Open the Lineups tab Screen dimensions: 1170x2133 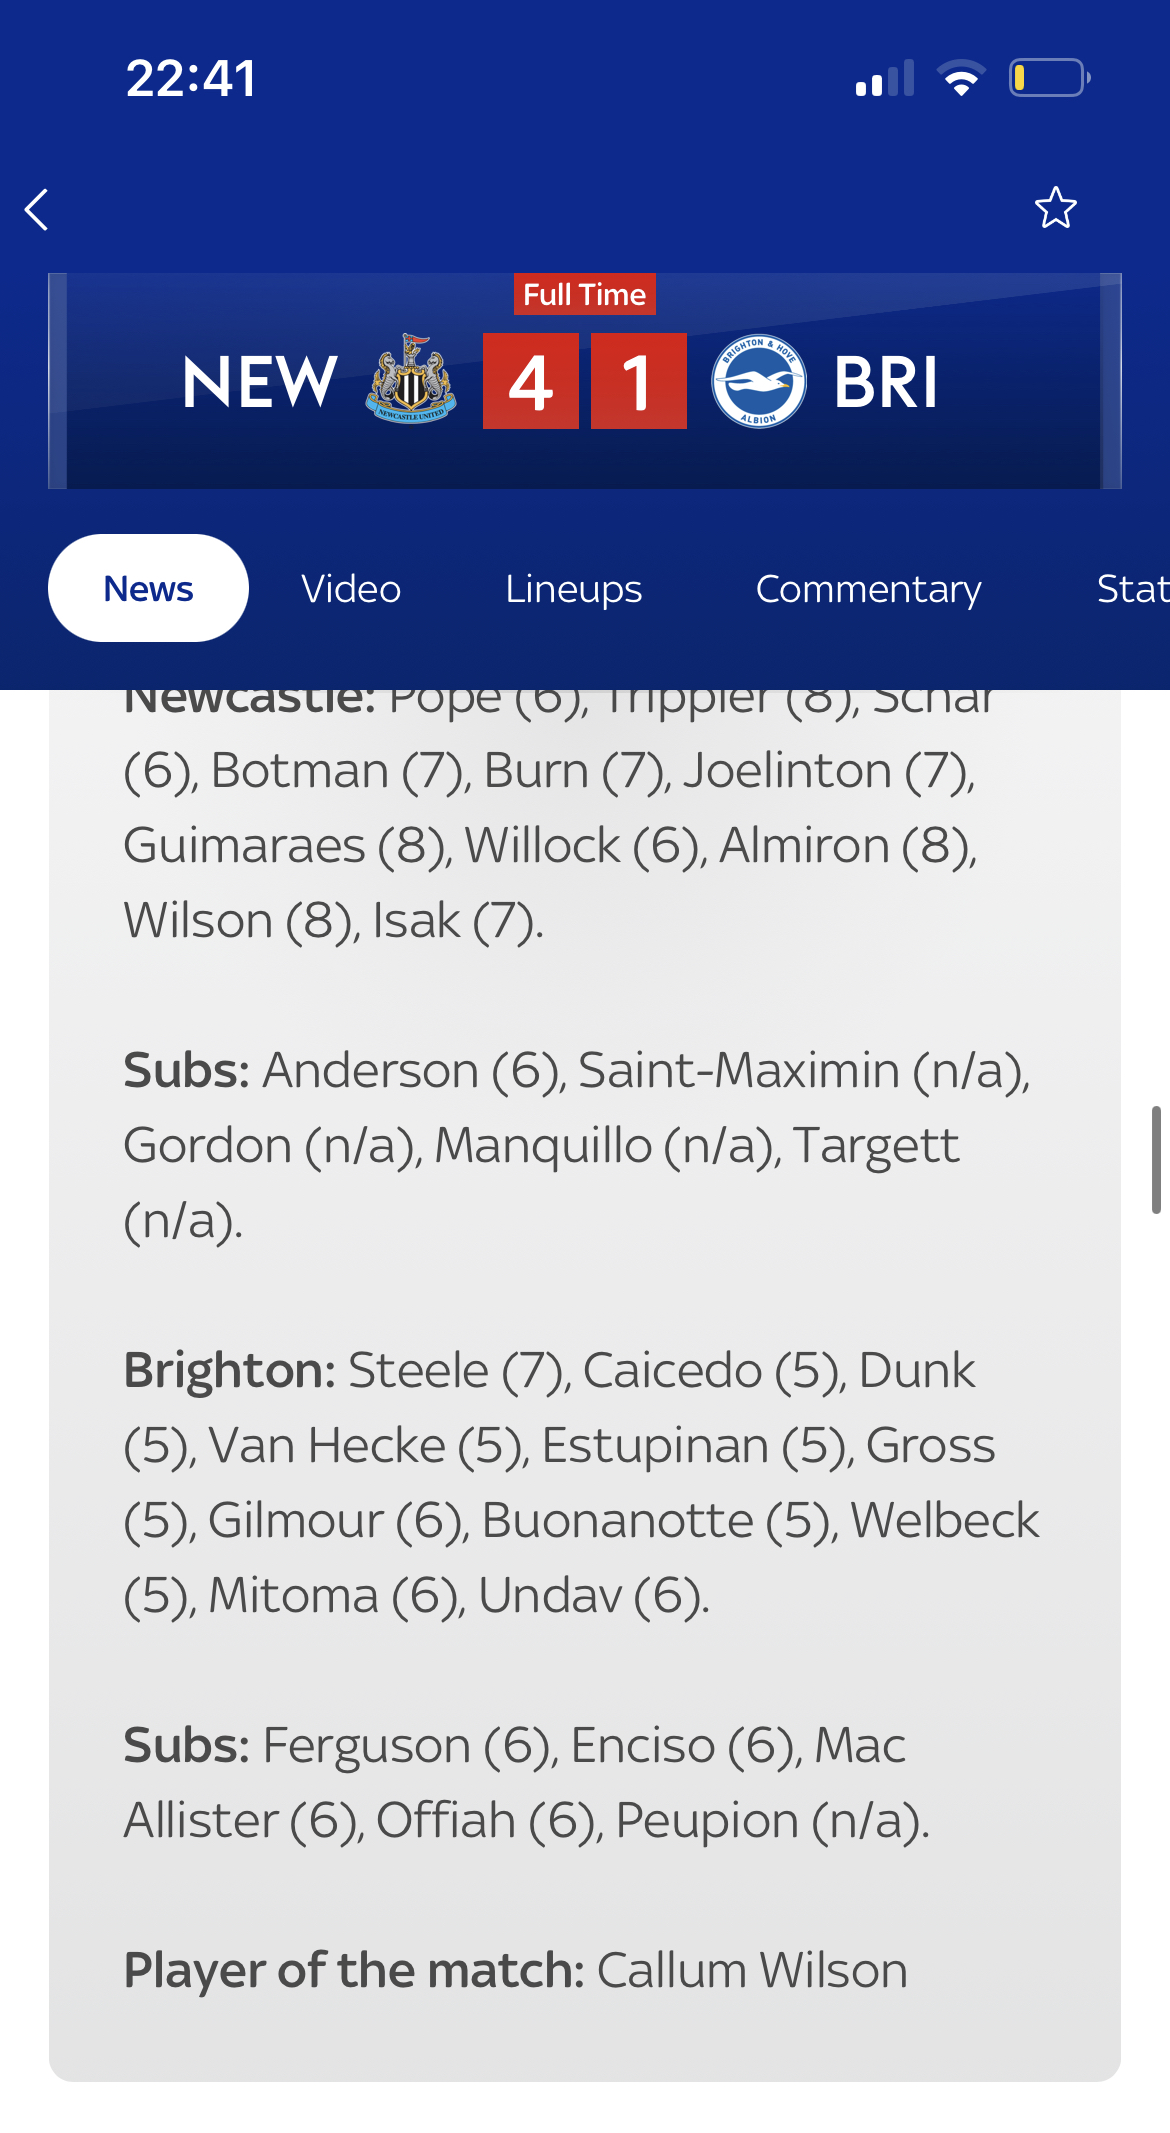point(573,590)
